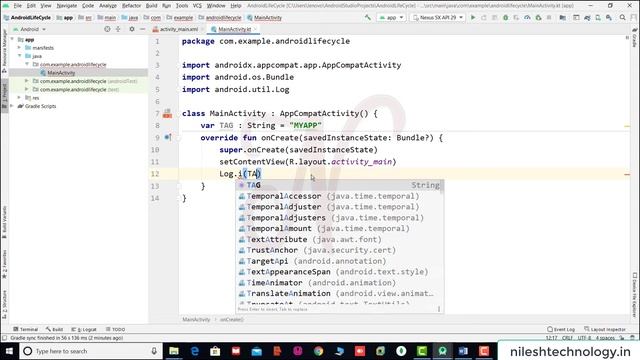Screen dimensions: 640x360
Task: Collapse the java folder
Action: tap(19, 56)
